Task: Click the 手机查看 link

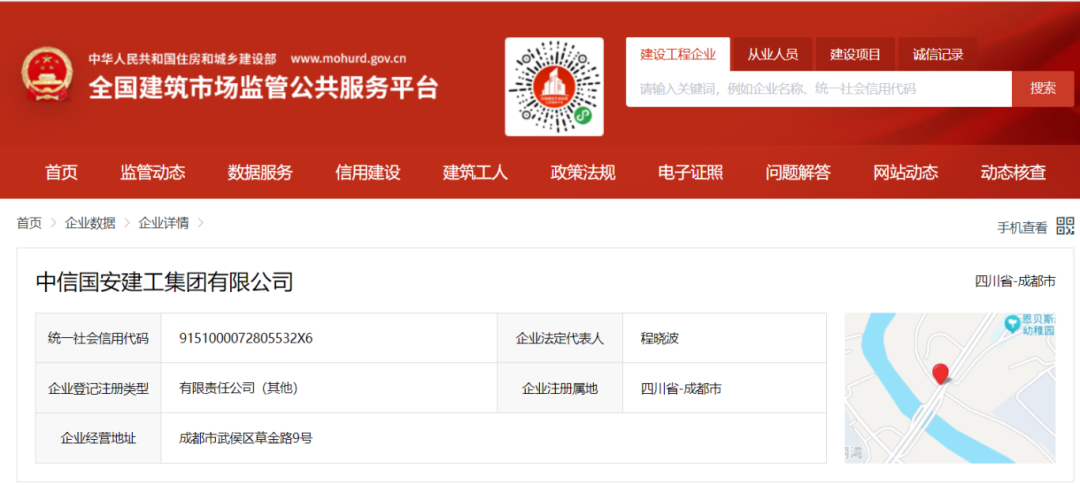Action: [x=1022, y=227]
